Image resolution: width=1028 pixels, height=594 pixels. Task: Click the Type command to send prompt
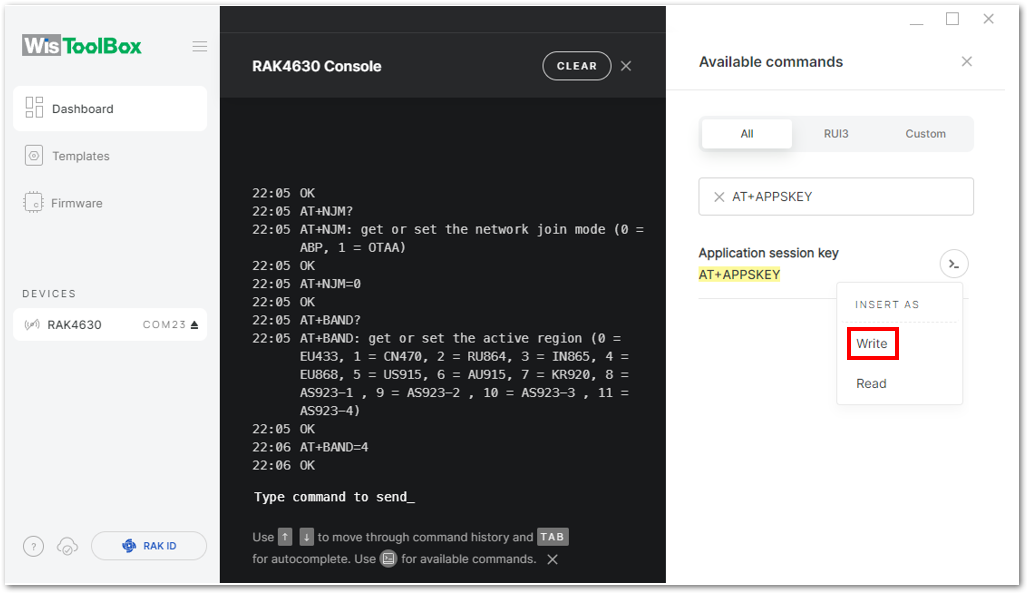pos(334,497)
